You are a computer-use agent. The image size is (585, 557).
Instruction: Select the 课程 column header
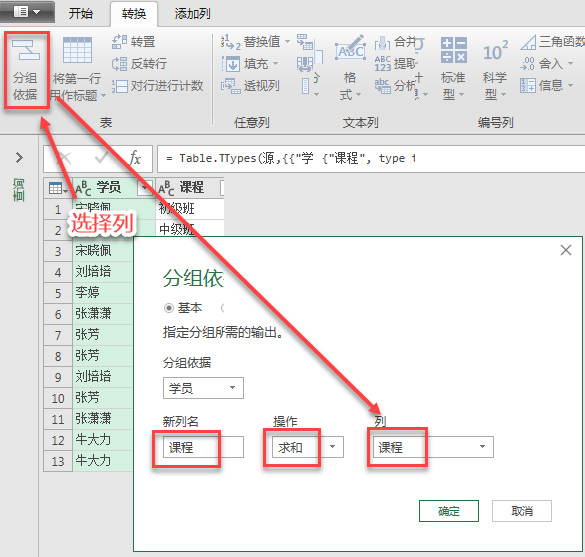click(x=189, y=188)
